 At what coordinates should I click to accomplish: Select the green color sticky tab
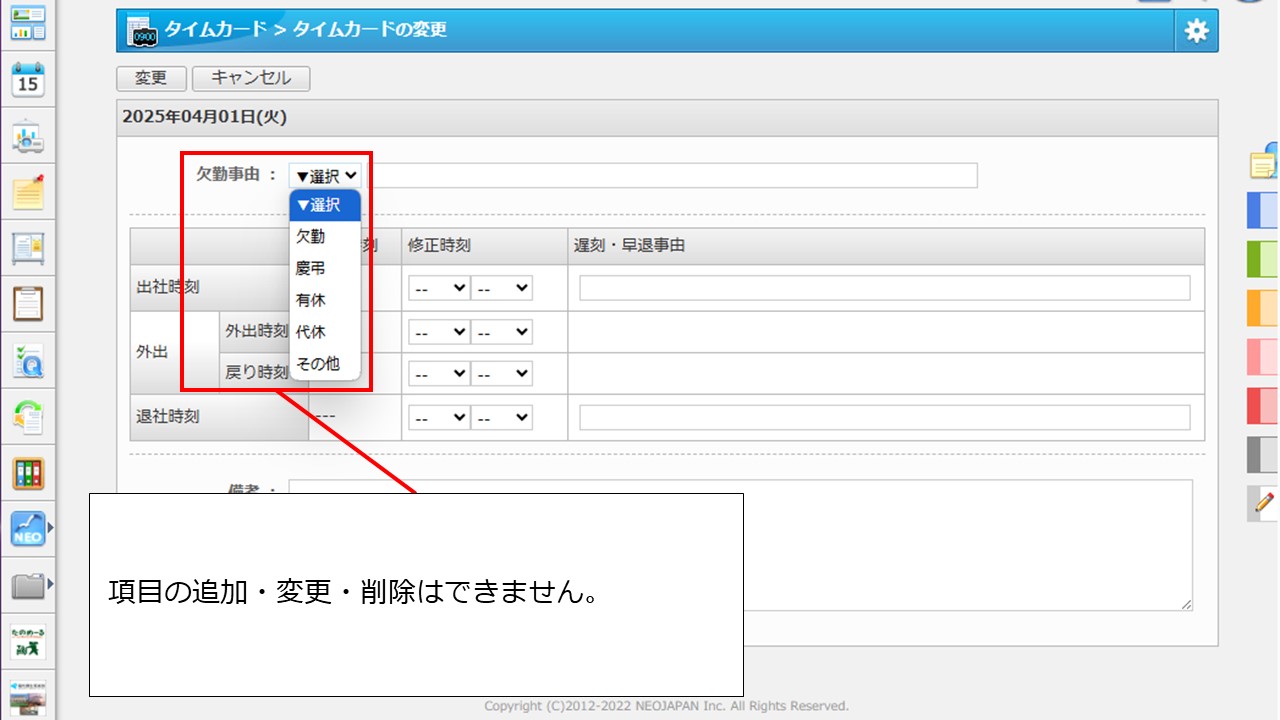(x=1262, y=258)
